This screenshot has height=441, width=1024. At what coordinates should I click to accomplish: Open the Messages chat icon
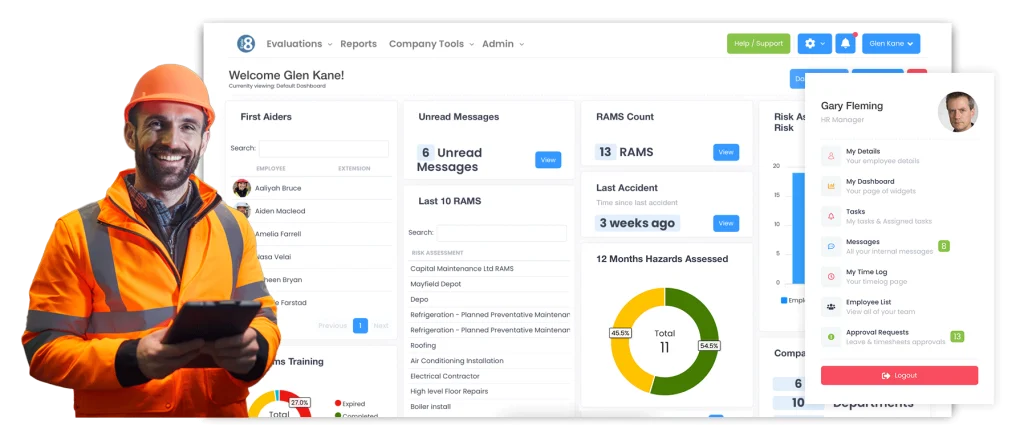click(x=831, y=246)
